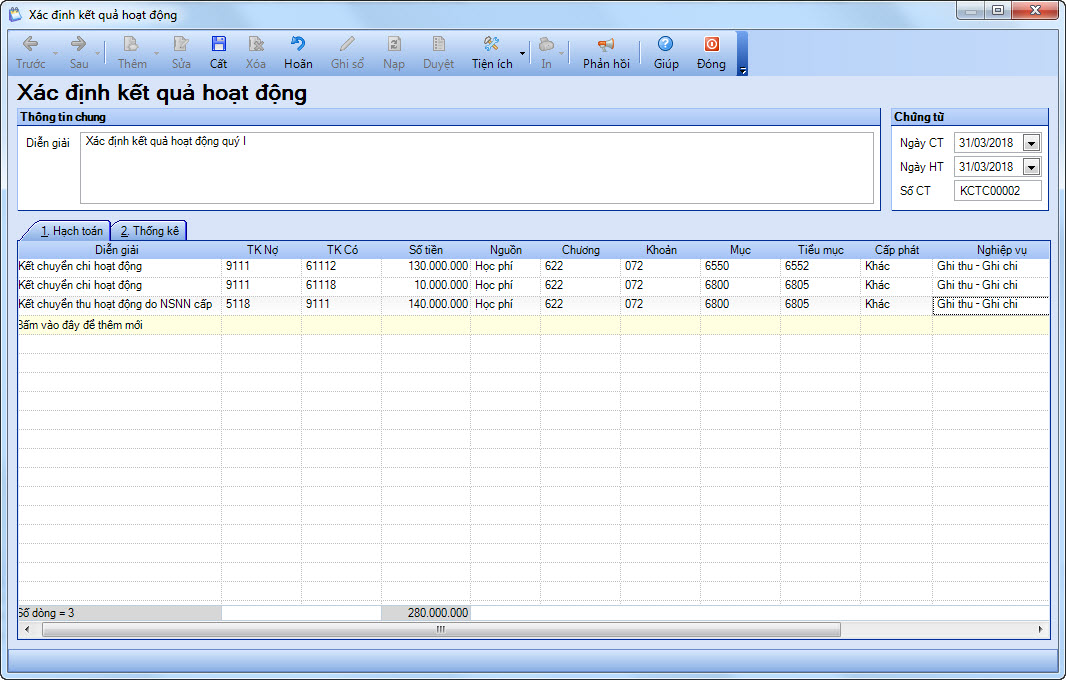Open help with Giúp
This screenshot has width=1066, height=680.
pyautogui.click(x=666, y=53)
